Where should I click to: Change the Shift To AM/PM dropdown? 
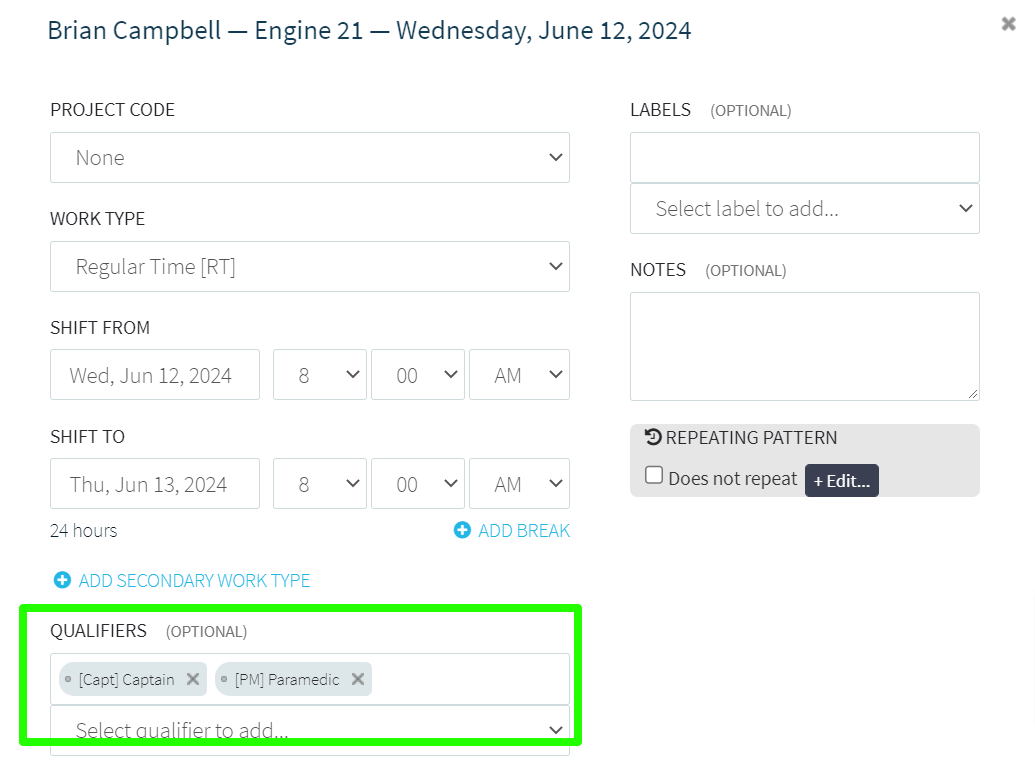click(x=519, y=484)
